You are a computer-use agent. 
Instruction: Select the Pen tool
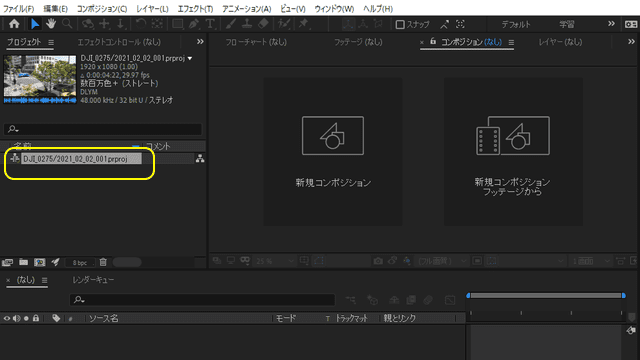coord(194,24)
